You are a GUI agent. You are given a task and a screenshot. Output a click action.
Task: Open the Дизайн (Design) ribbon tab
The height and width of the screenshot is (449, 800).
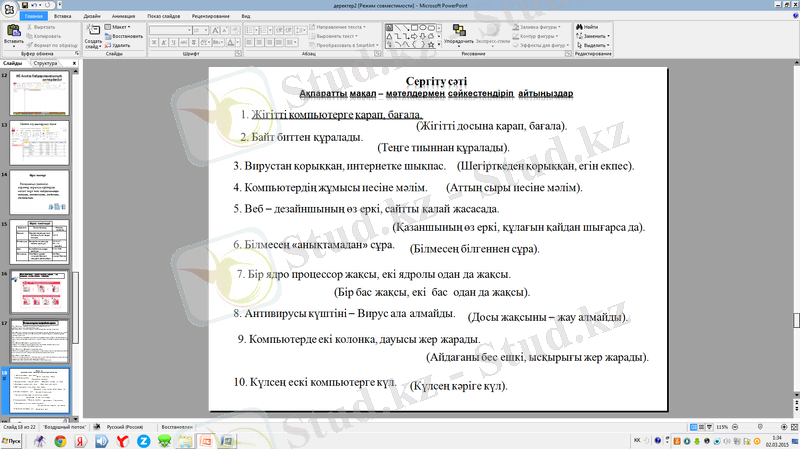(91, 17)
